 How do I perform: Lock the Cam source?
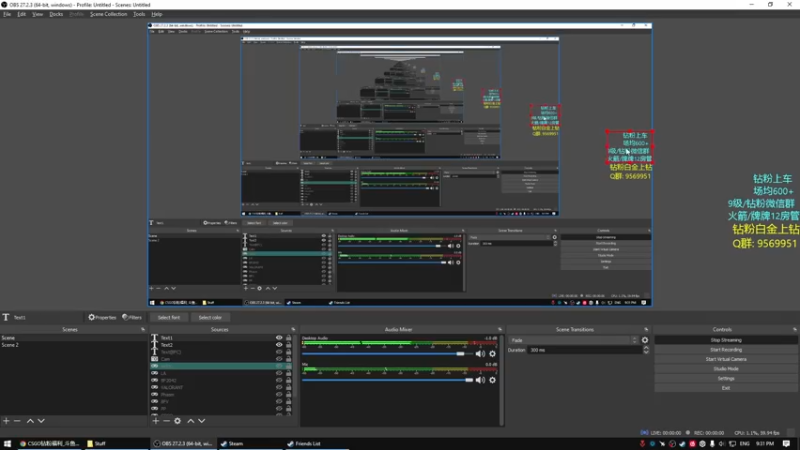(289, 359)
